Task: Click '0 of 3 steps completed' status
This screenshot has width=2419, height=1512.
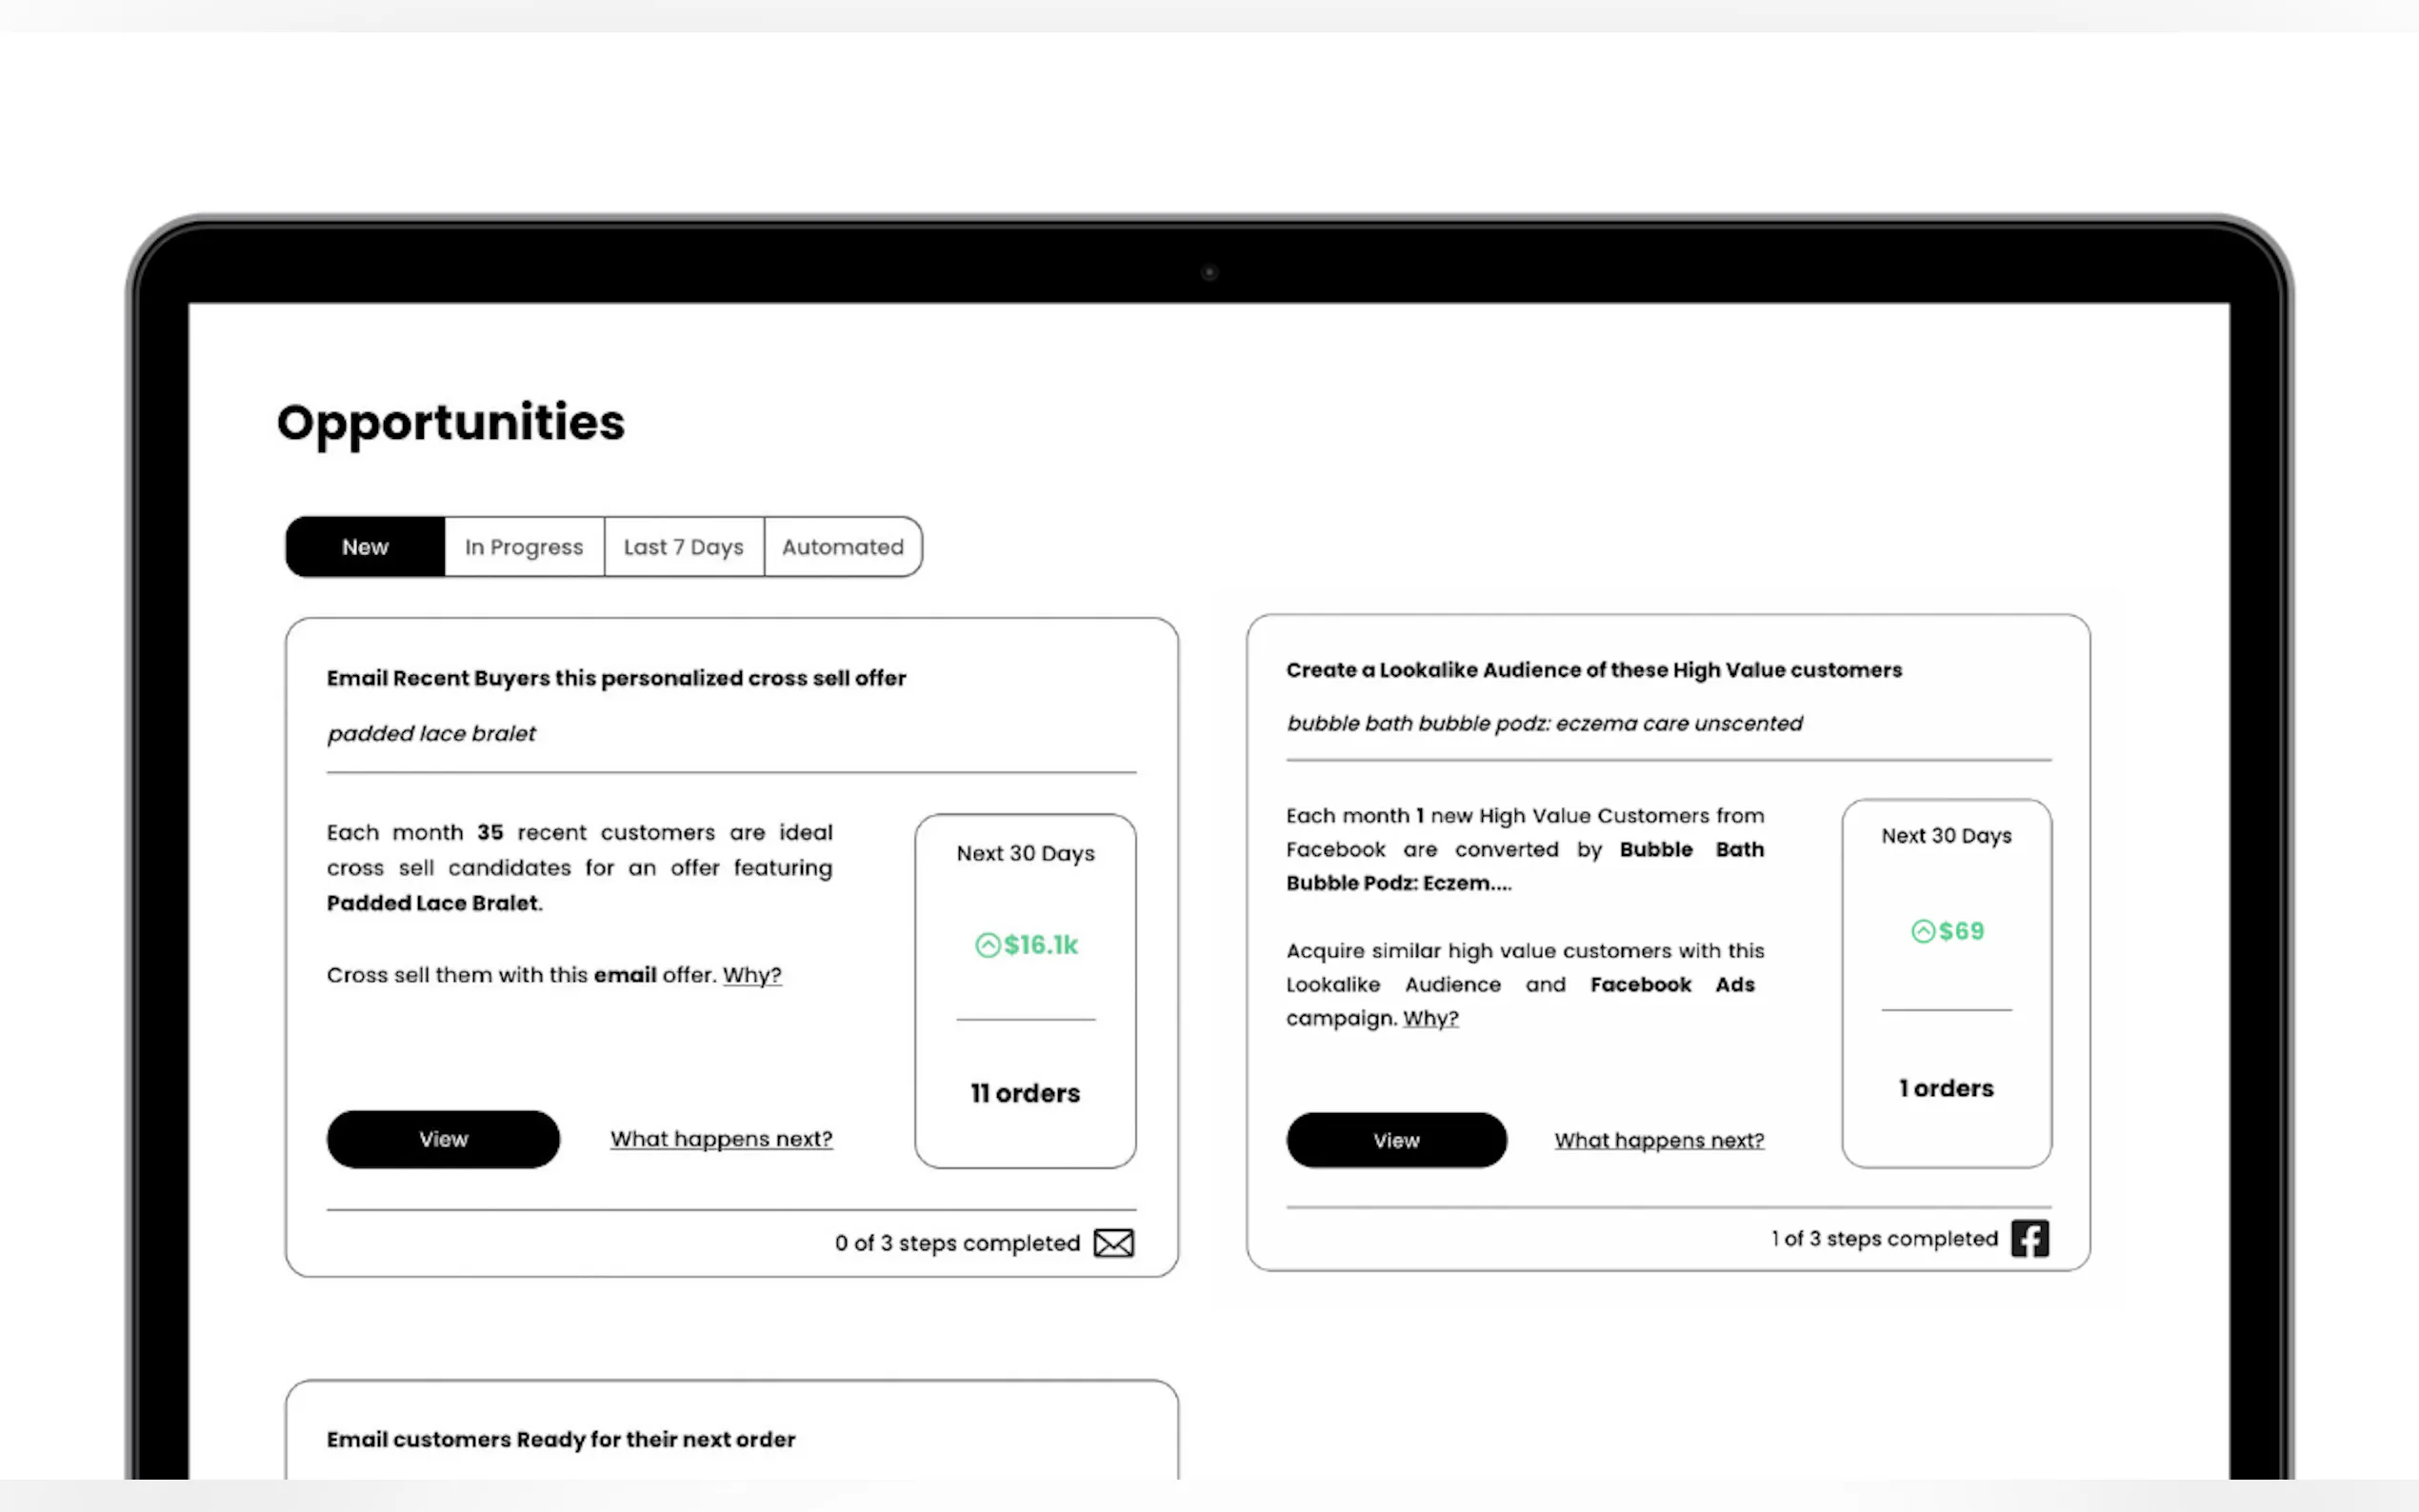Action: point(957,1243)
